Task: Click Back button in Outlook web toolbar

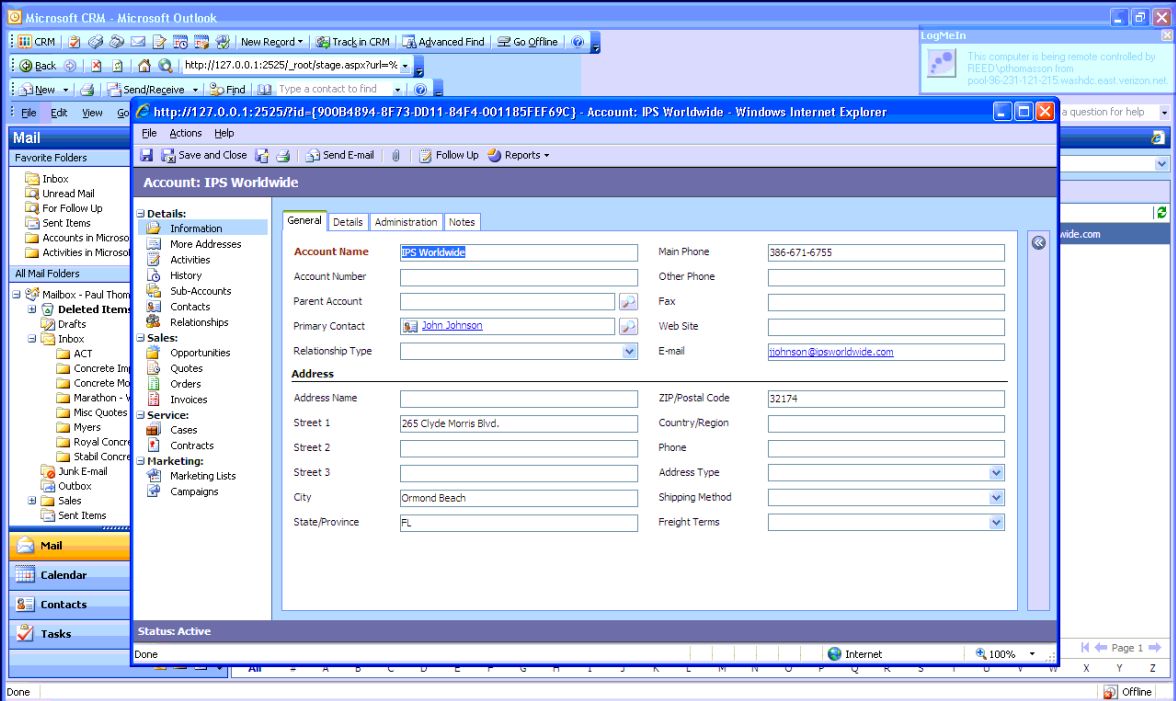Action: click(x=38, y=66)
